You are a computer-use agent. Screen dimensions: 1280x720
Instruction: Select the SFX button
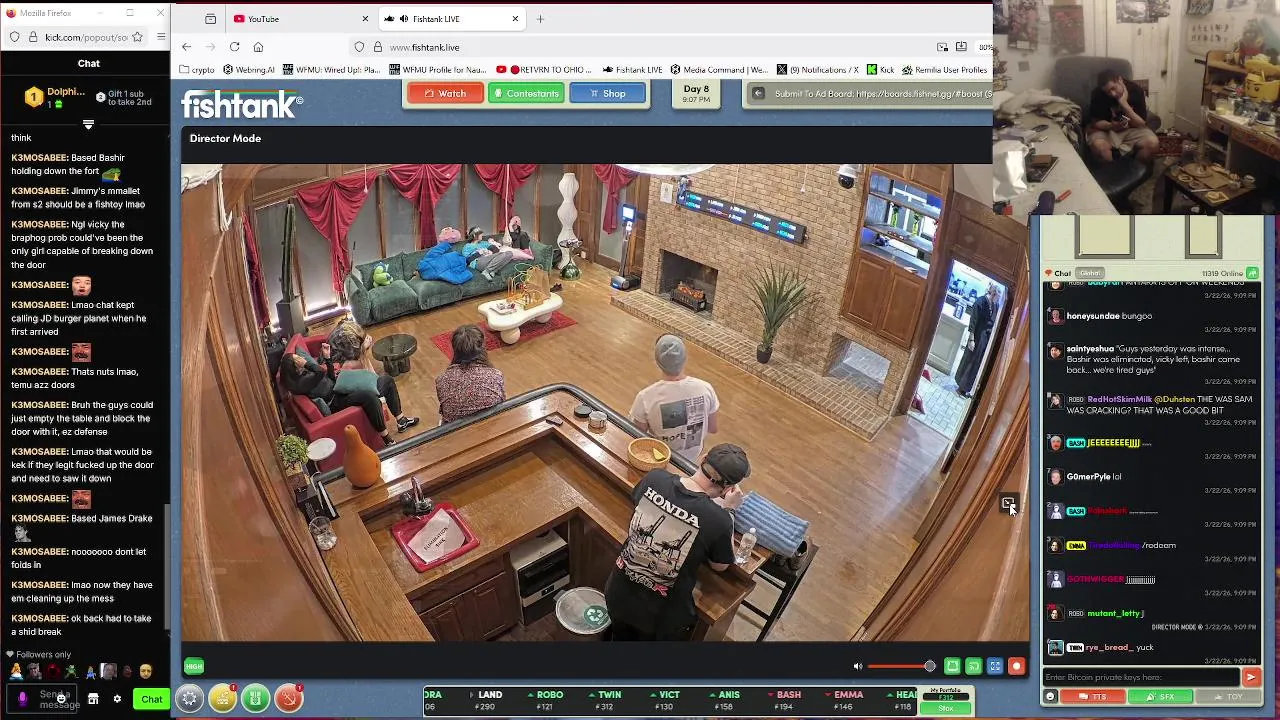click(x=1160, y=697)
